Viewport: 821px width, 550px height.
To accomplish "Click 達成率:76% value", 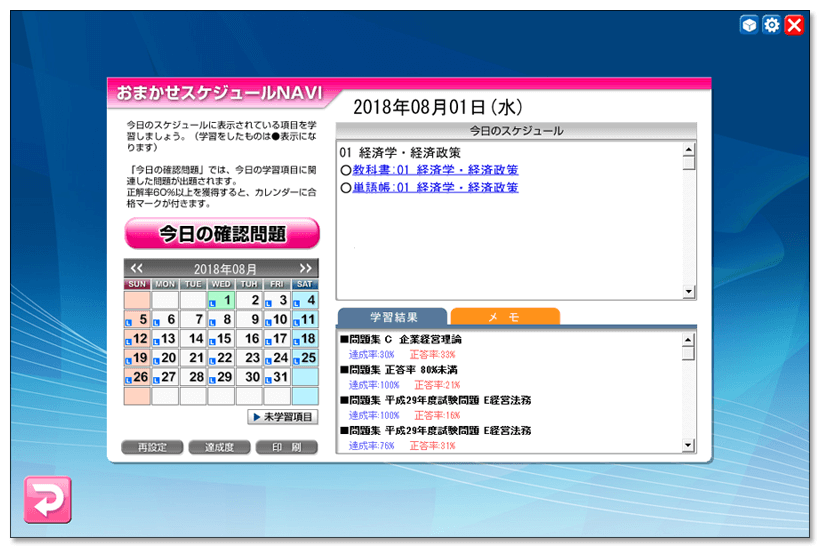I will pos(371,446).
